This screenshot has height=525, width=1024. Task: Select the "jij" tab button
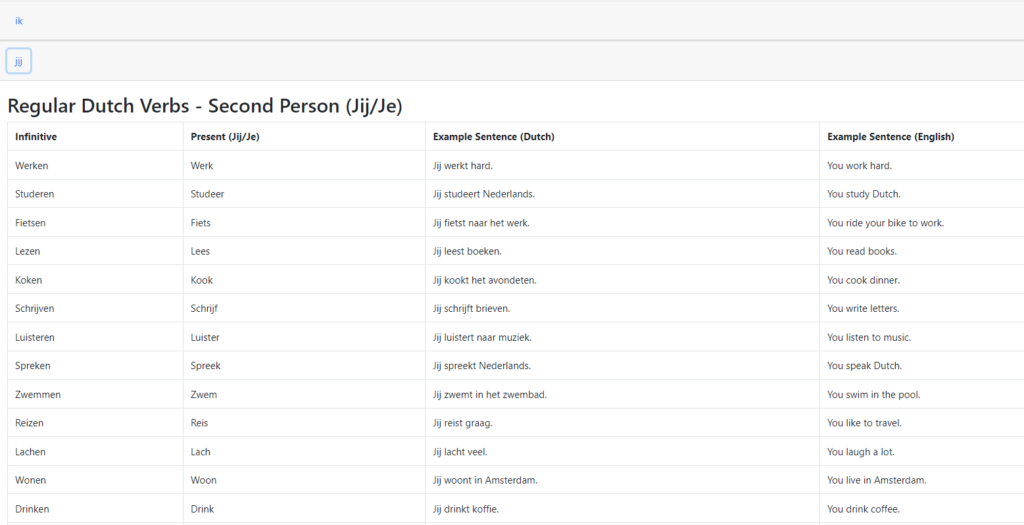pyautogui.click(x=19, y=61)
